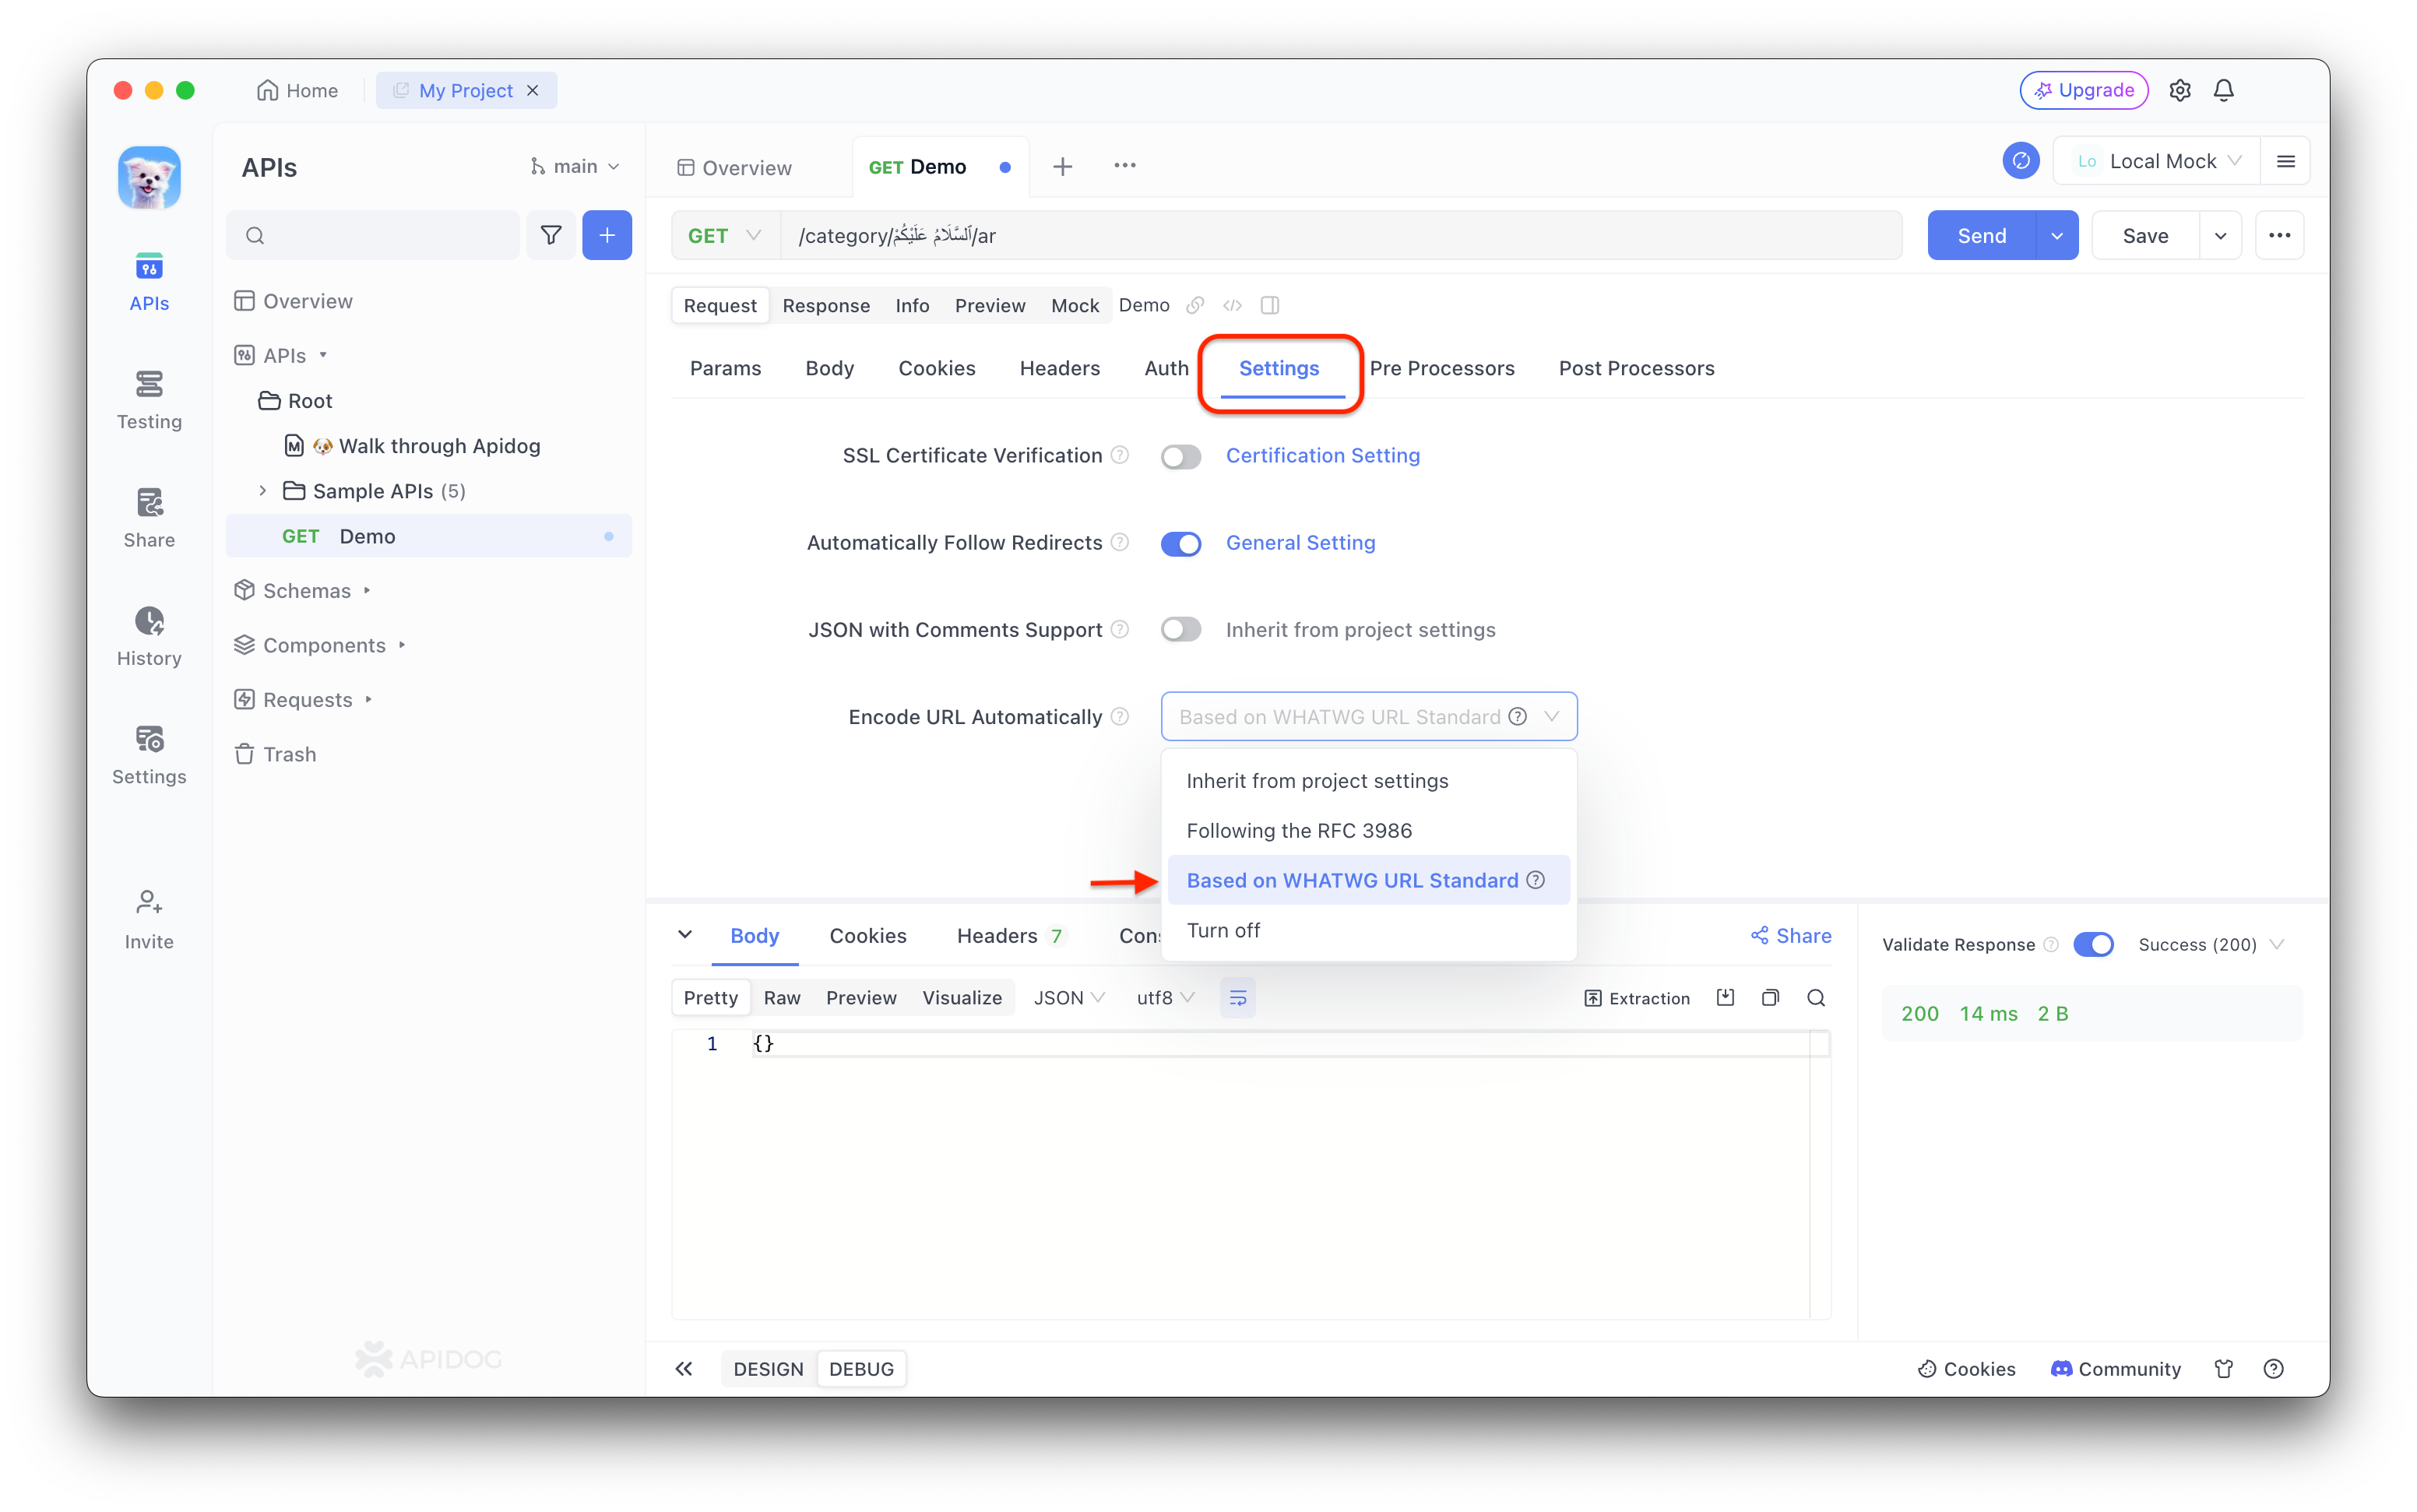Switch to the Headers request tab
This screenshot has height=1512, width=2417.
point(1059,368)
